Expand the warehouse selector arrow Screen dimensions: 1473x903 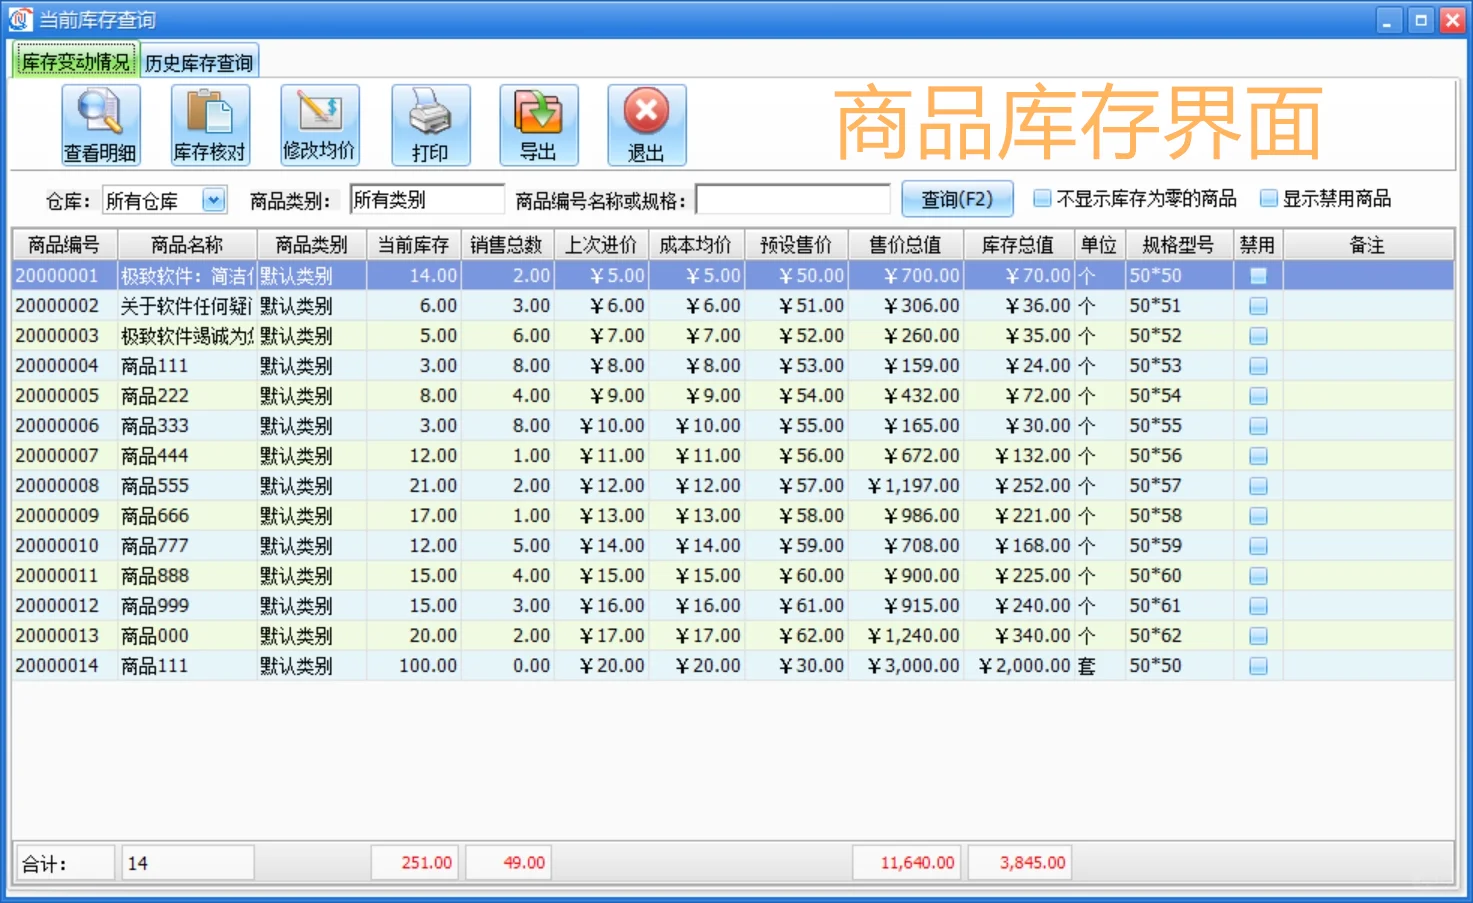point(212,199)
